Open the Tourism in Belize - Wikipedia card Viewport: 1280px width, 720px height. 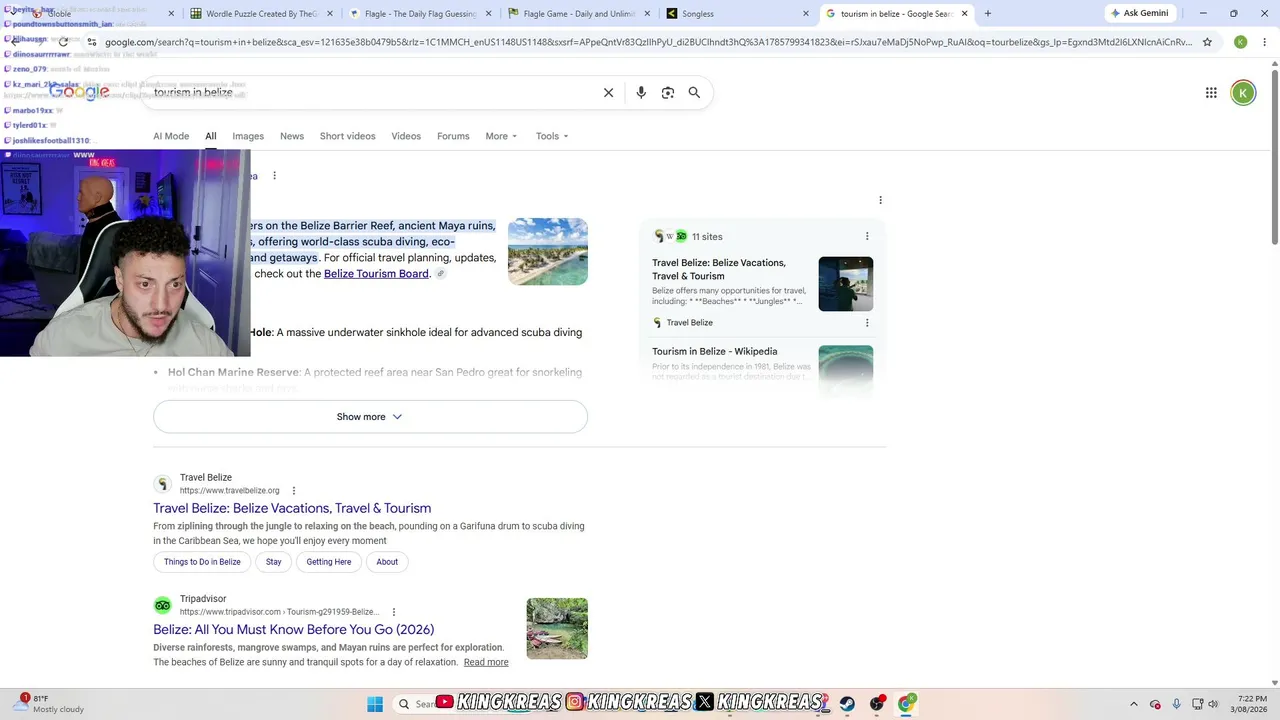pyautogui.click(x=714, y=352)
